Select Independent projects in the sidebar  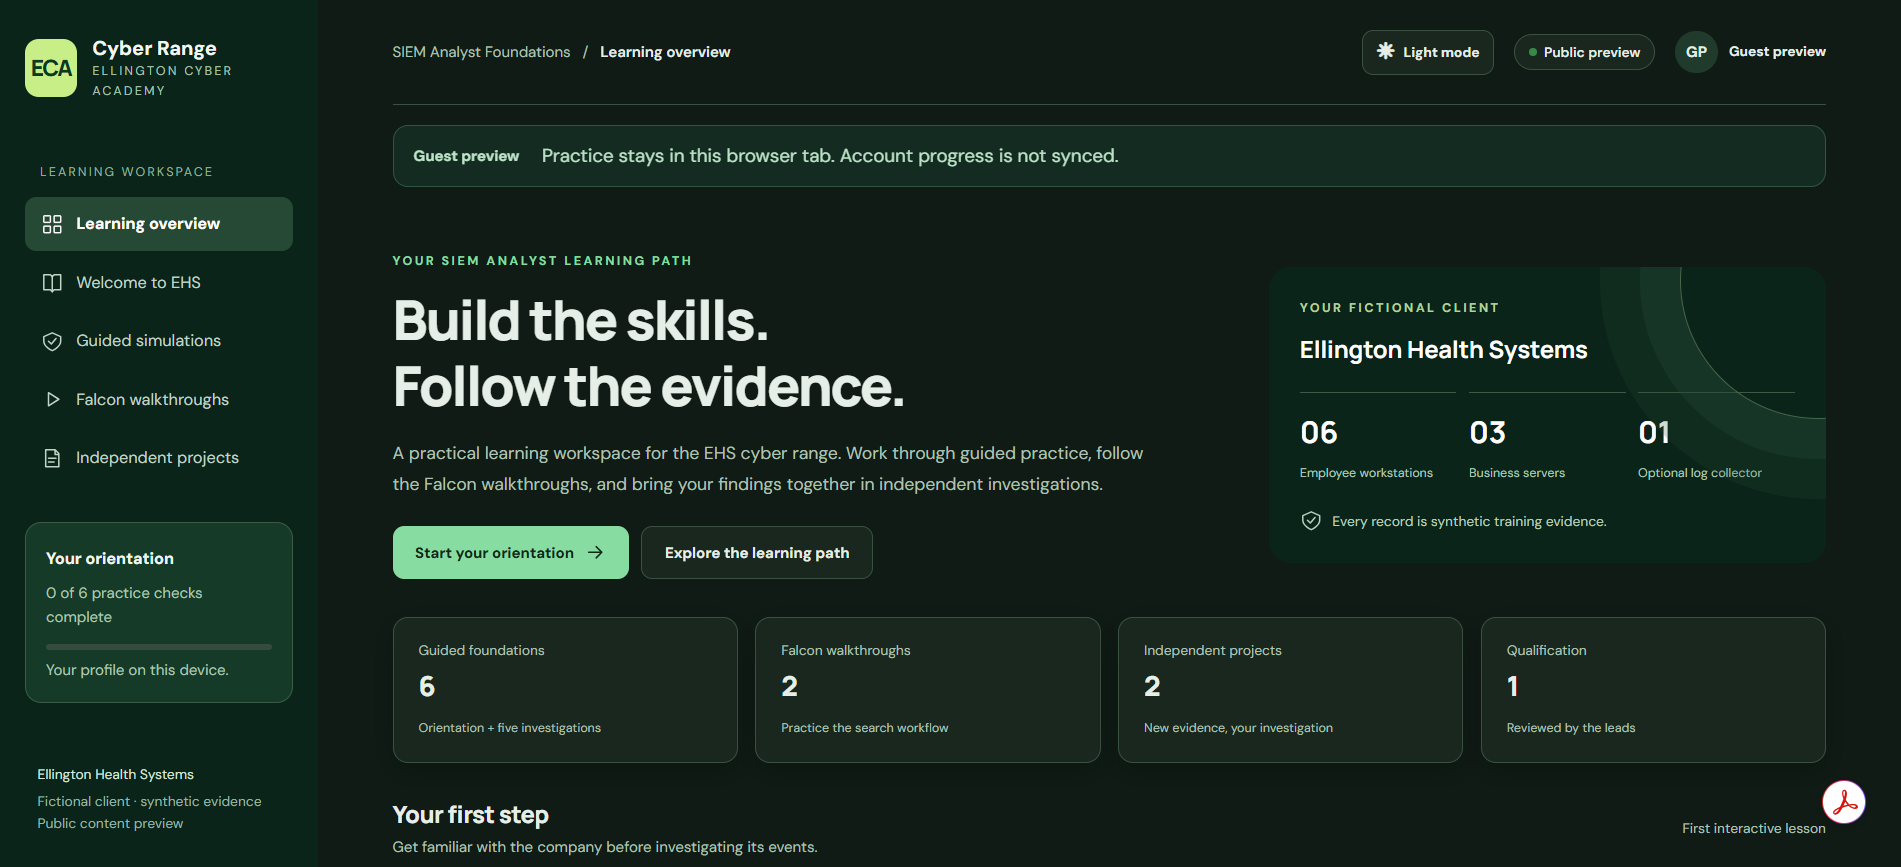(x=159, y=458)
